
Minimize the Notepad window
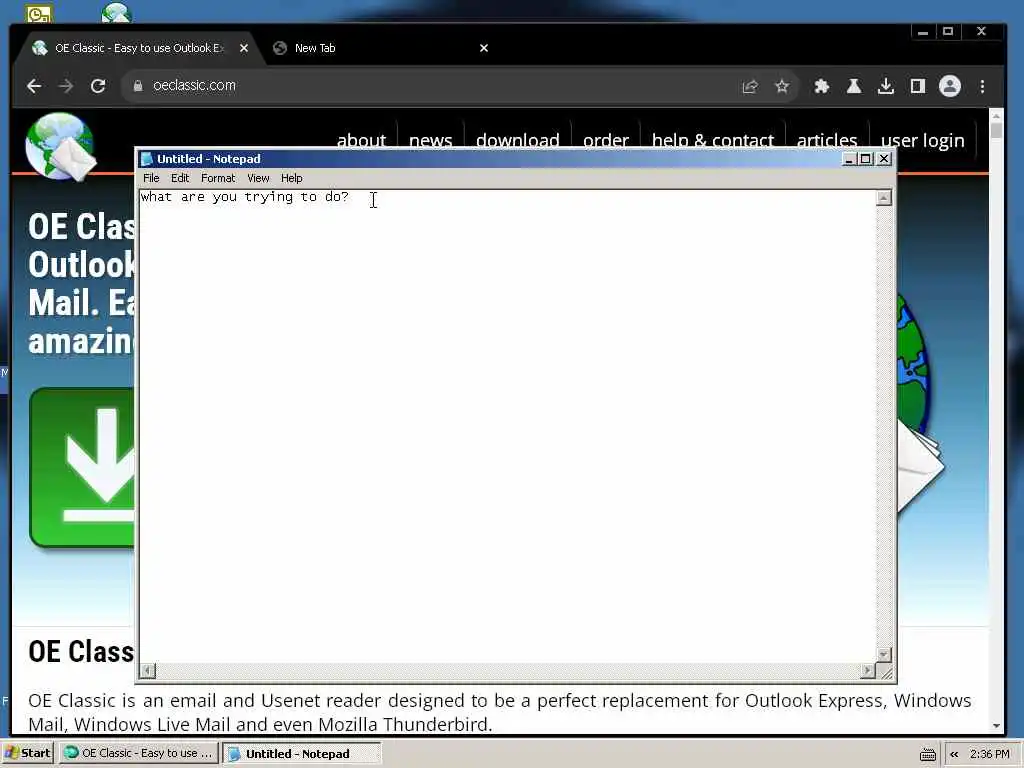849,159
